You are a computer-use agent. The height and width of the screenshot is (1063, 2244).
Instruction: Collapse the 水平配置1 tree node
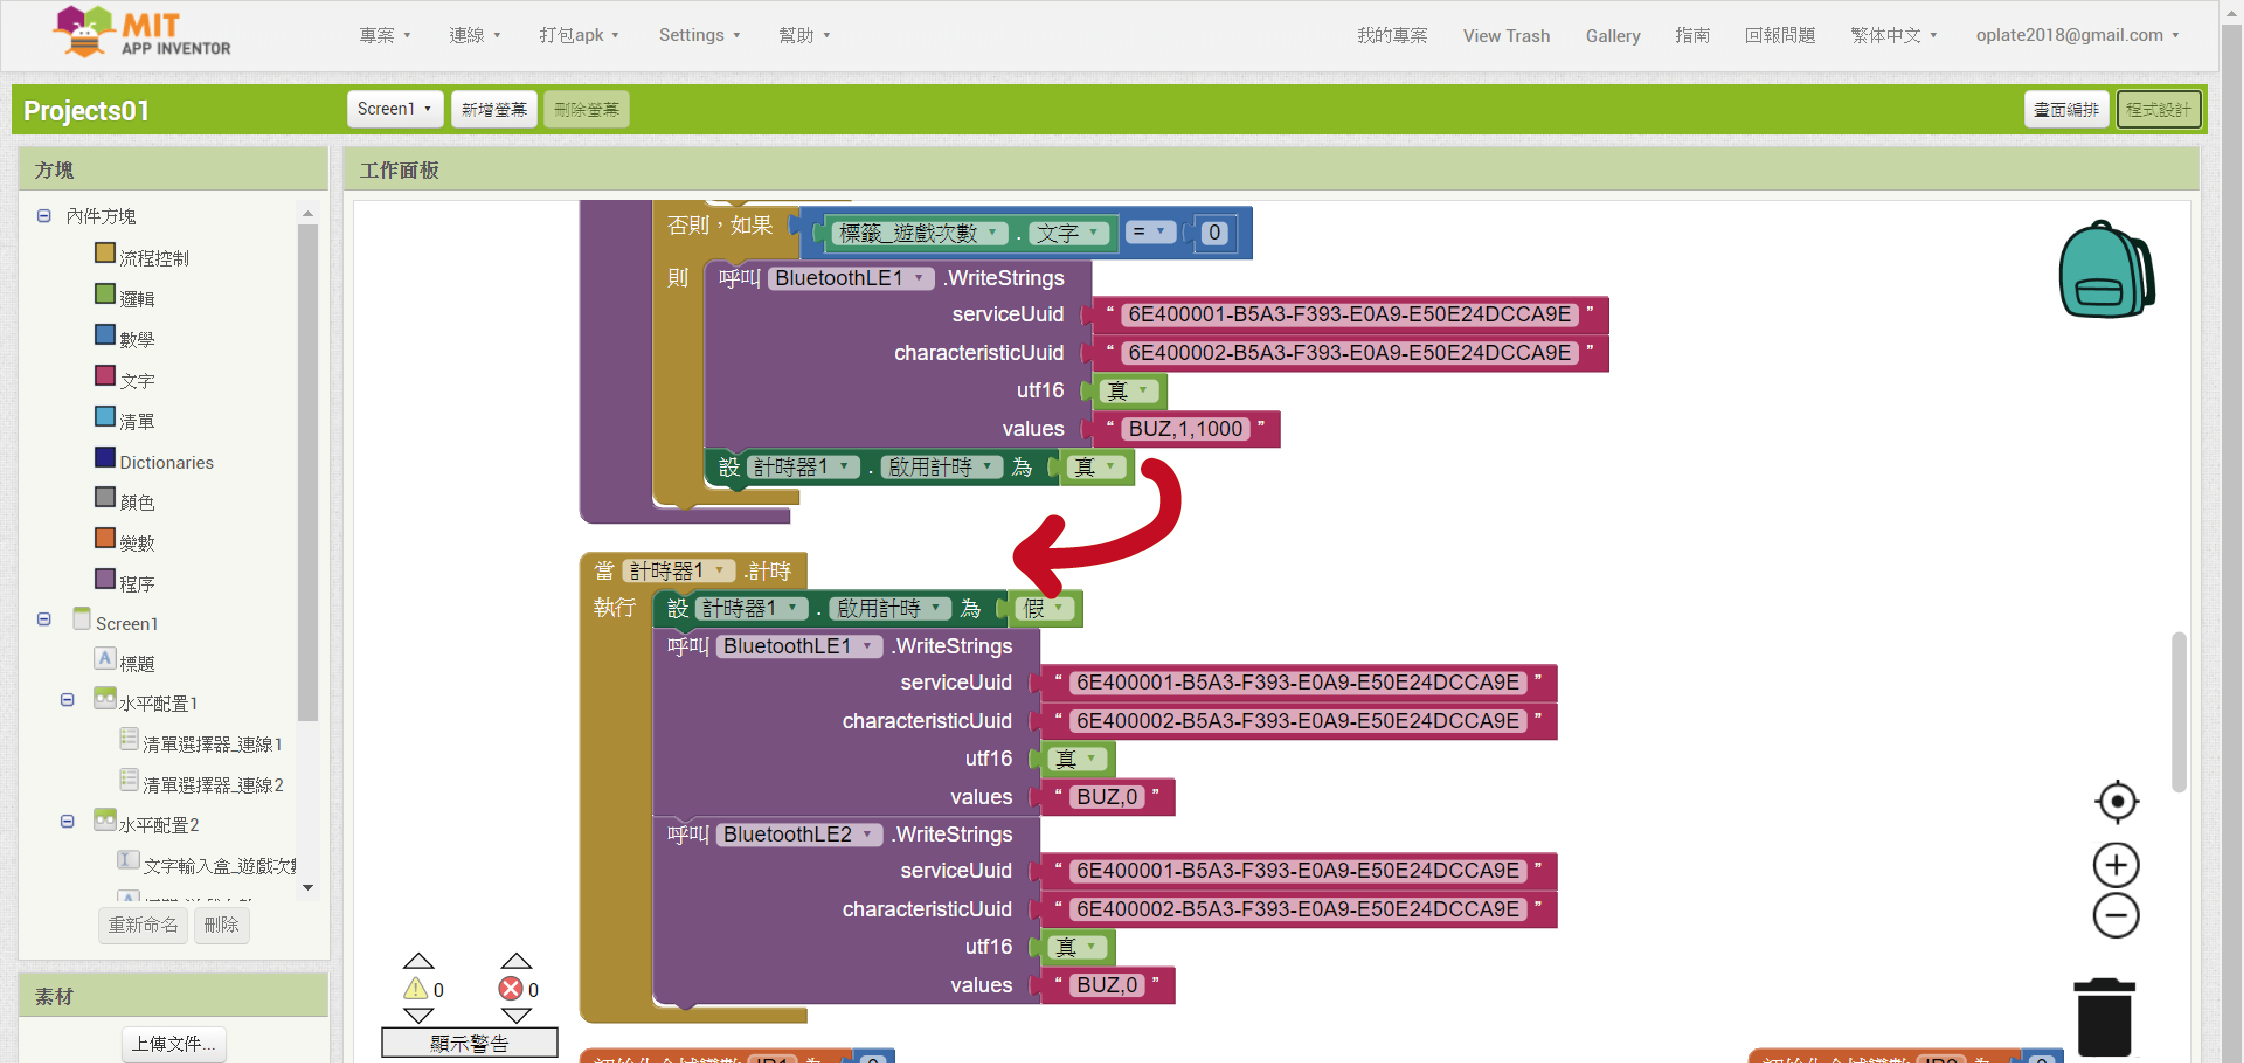pos(67,700)
